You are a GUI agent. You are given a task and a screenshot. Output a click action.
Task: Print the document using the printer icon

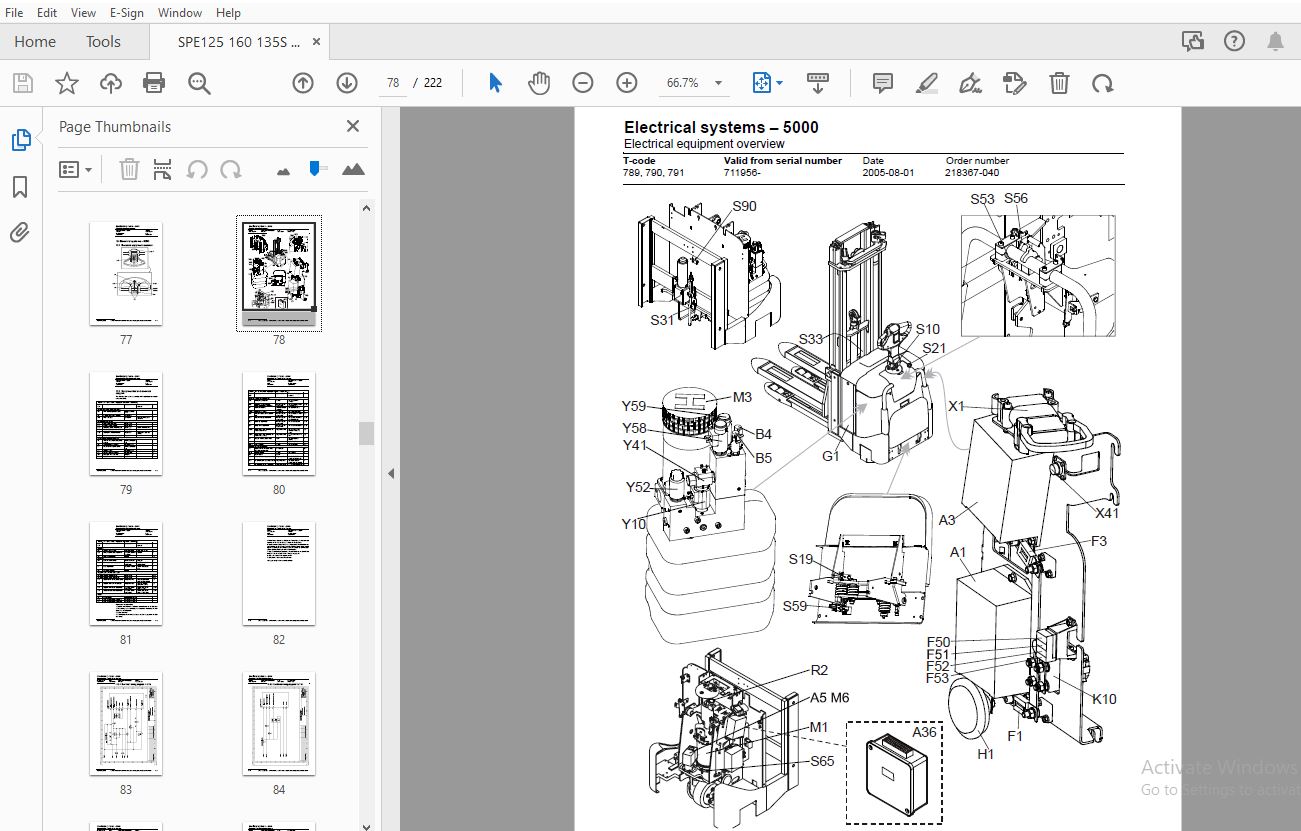[x=154, y=83]
